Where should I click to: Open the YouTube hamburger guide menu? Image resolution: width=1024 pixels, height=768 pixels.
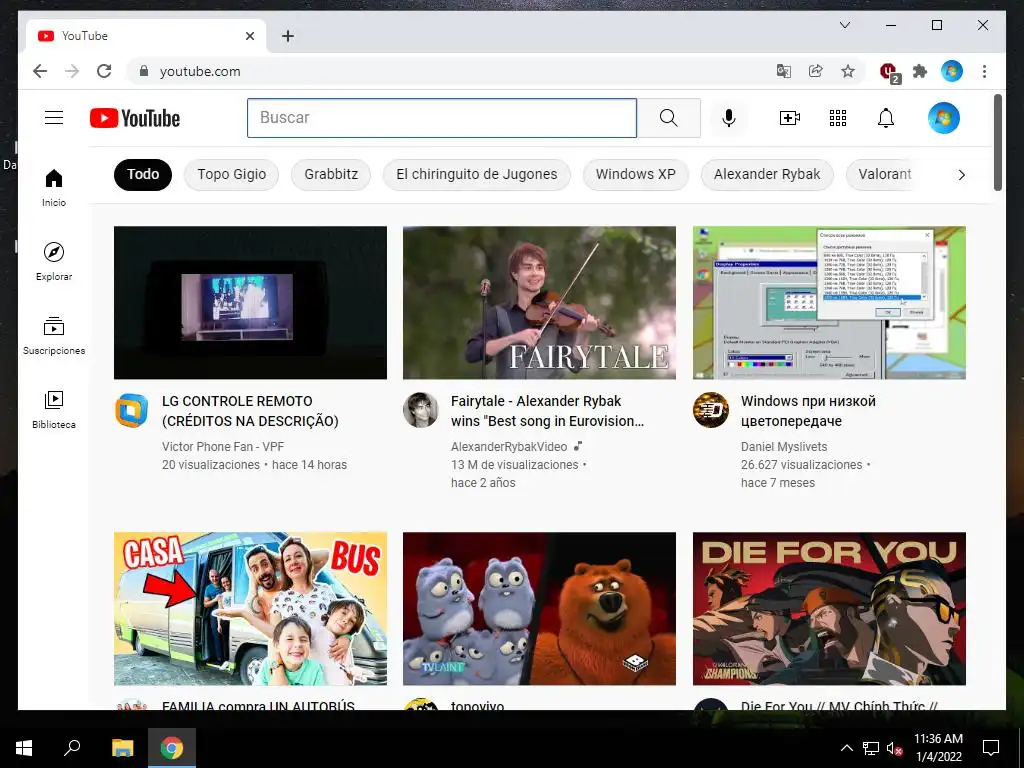click(x=54, y=118)
